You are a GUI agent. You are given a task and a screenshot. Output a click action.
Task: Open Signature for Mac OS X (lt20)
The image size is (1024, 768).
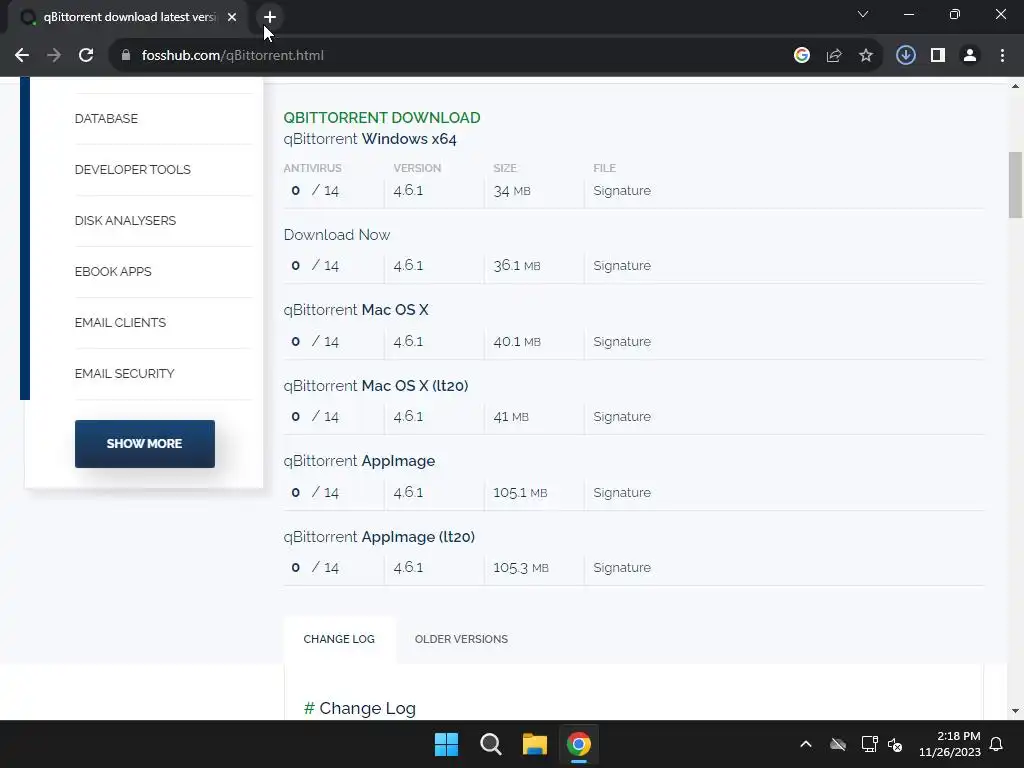[622, 417]
